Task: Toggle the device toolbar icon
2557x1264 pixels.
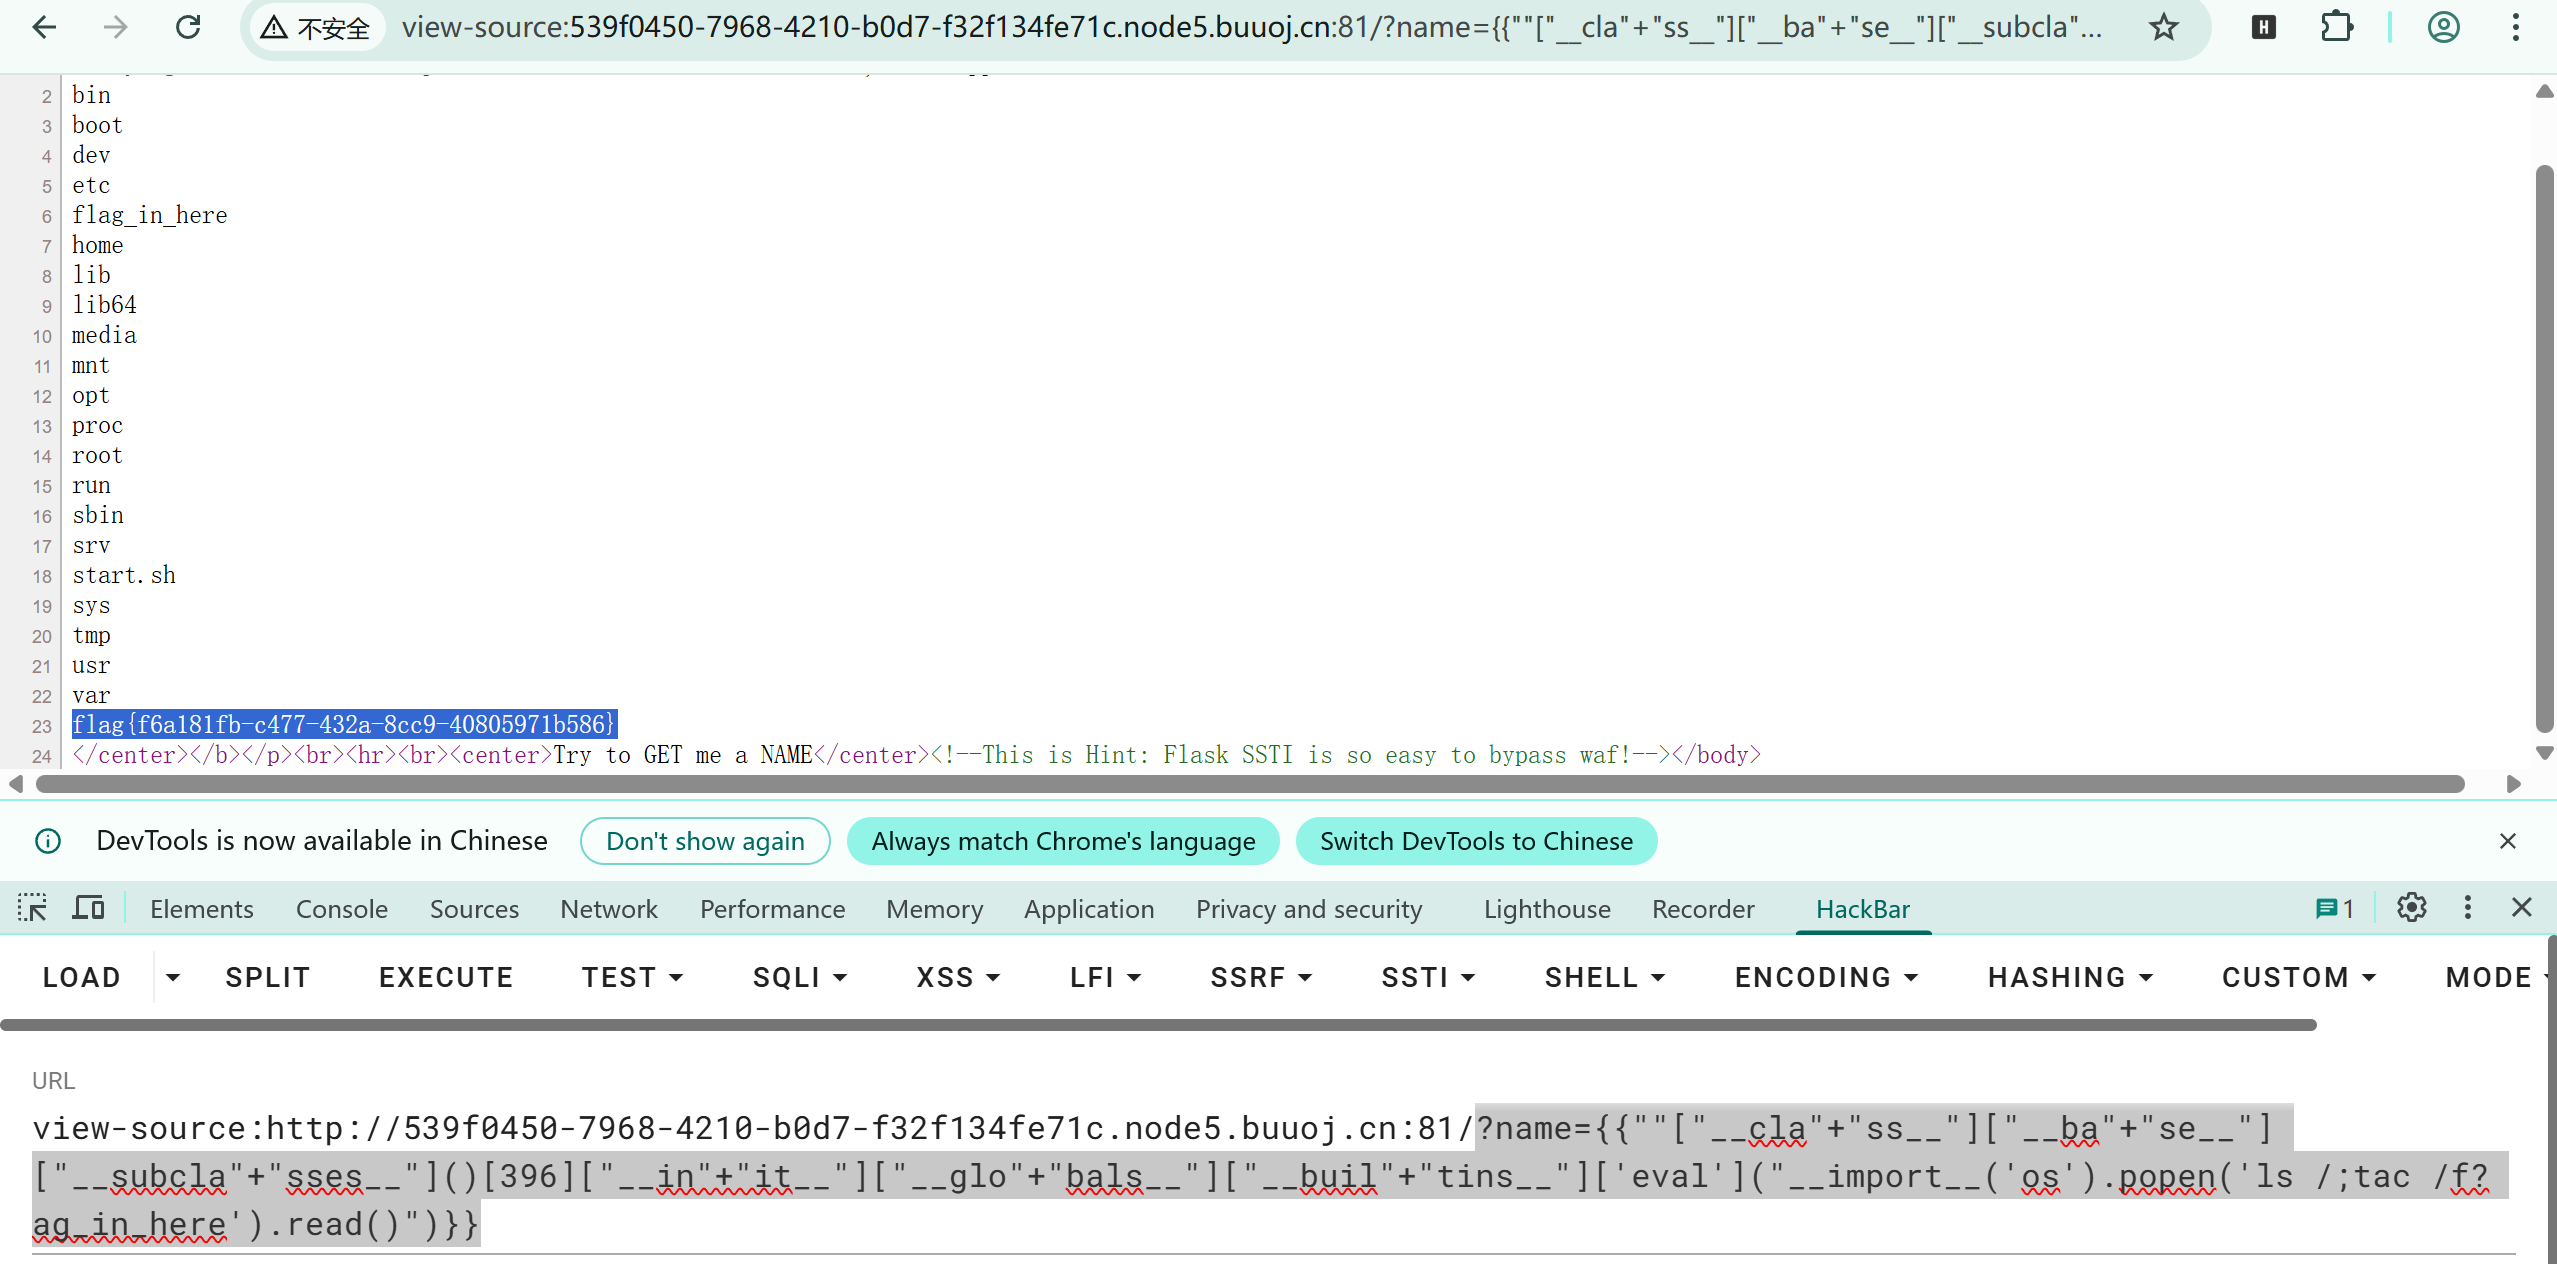Action: click(x=88, y=908)
